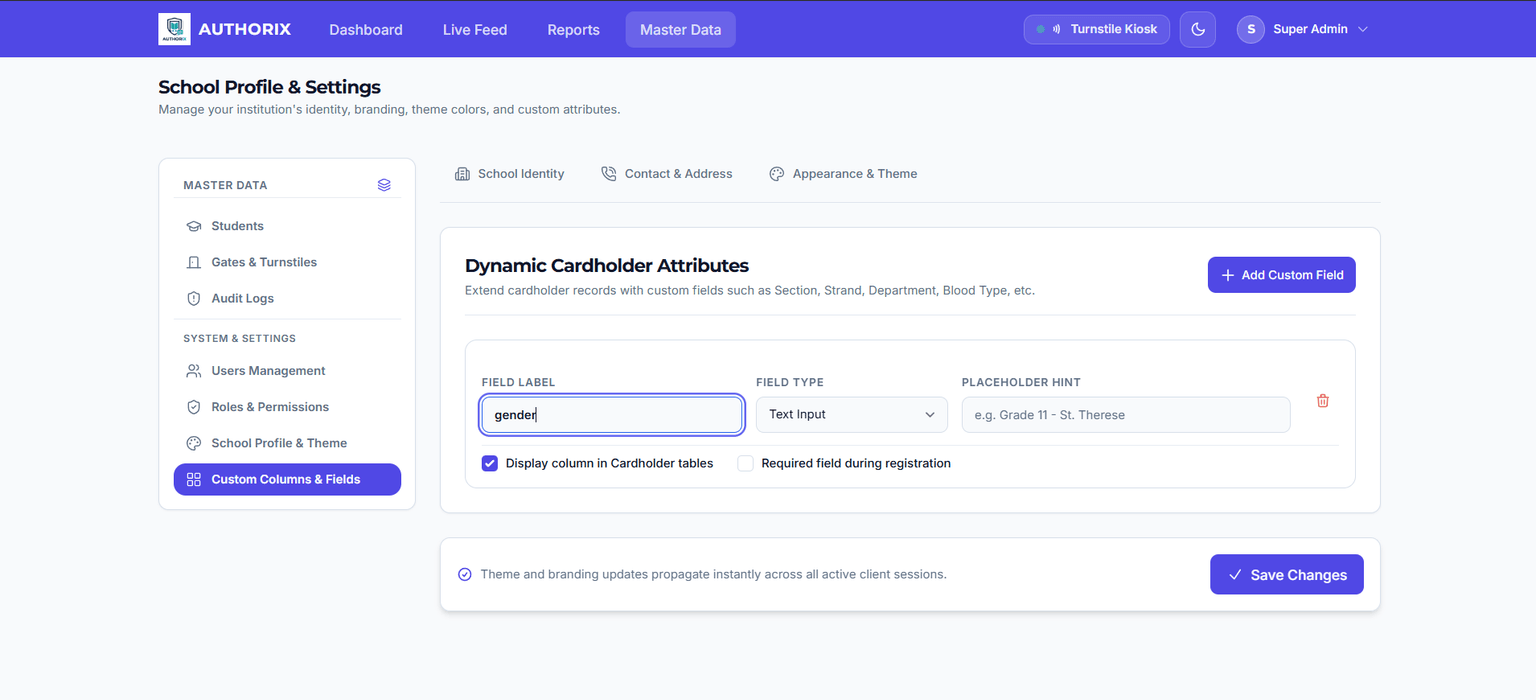
Task: Click the Placeholder Hint input field
Action: 1126,415
